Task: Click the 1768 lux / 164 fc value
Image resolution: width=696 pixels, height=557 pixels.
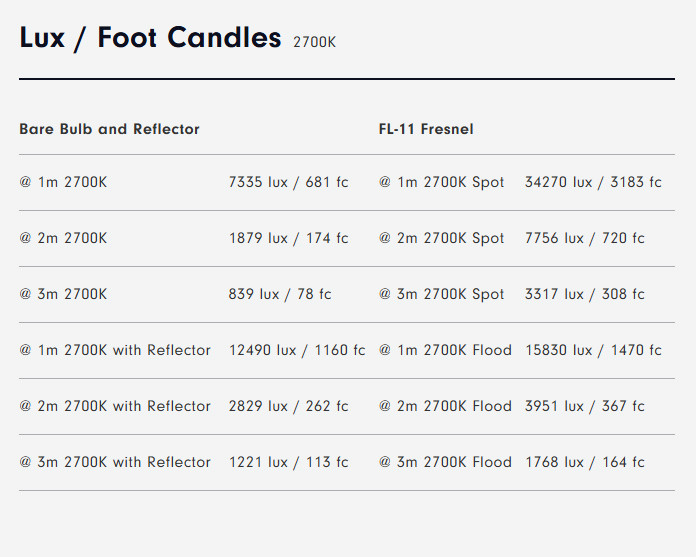Action: pyautogui.click(x=585, y=462)
